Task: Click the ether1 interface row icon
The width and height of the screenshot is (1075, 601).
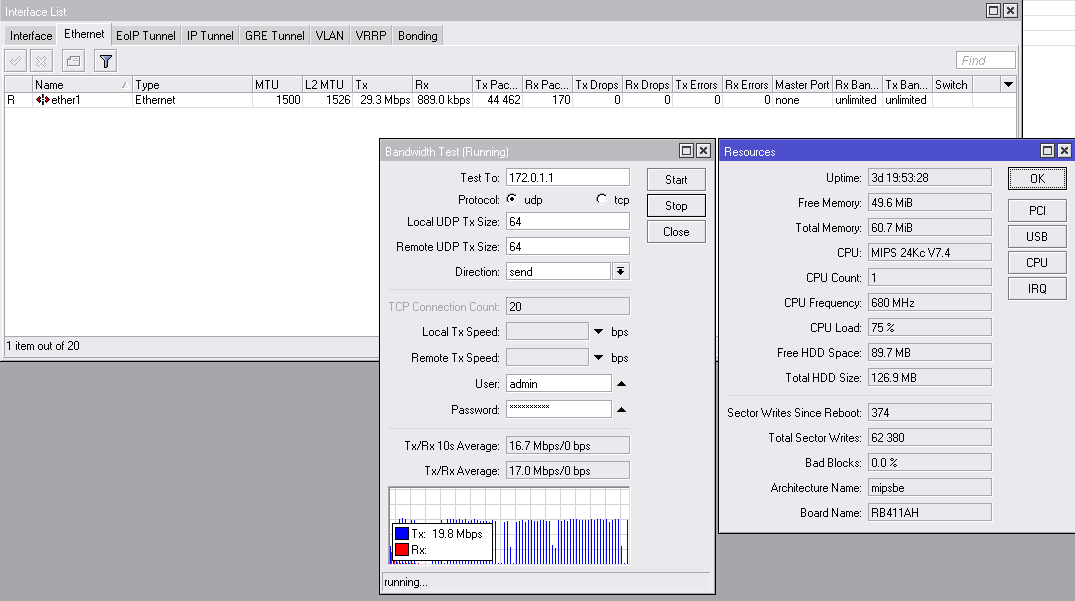Action: pyautogui.click(x=43, y=100)
